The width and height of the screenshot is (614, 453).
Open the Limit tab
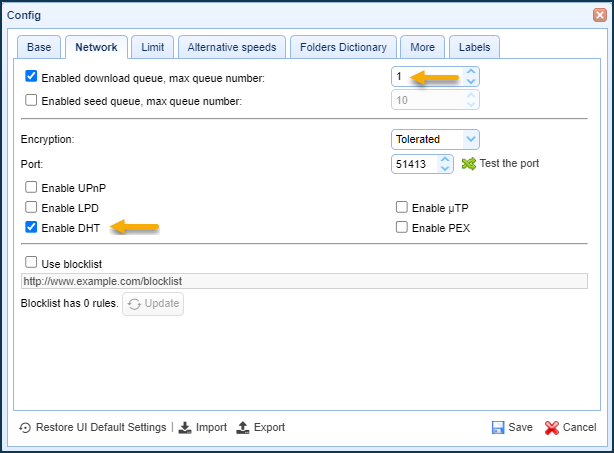pyautogui.click(x=153, y=47)
